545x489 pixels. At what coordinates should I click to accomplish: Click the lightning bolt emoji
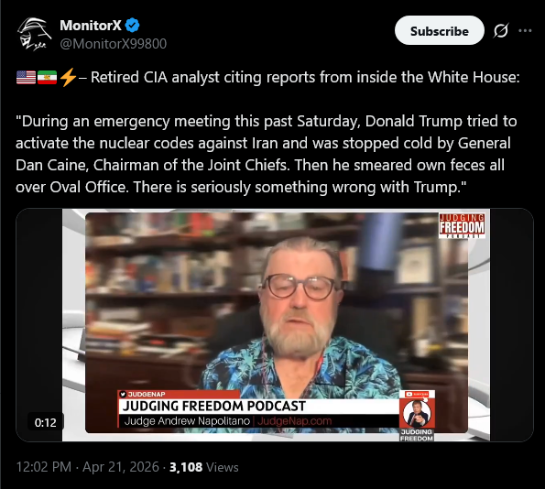[68, 77]
